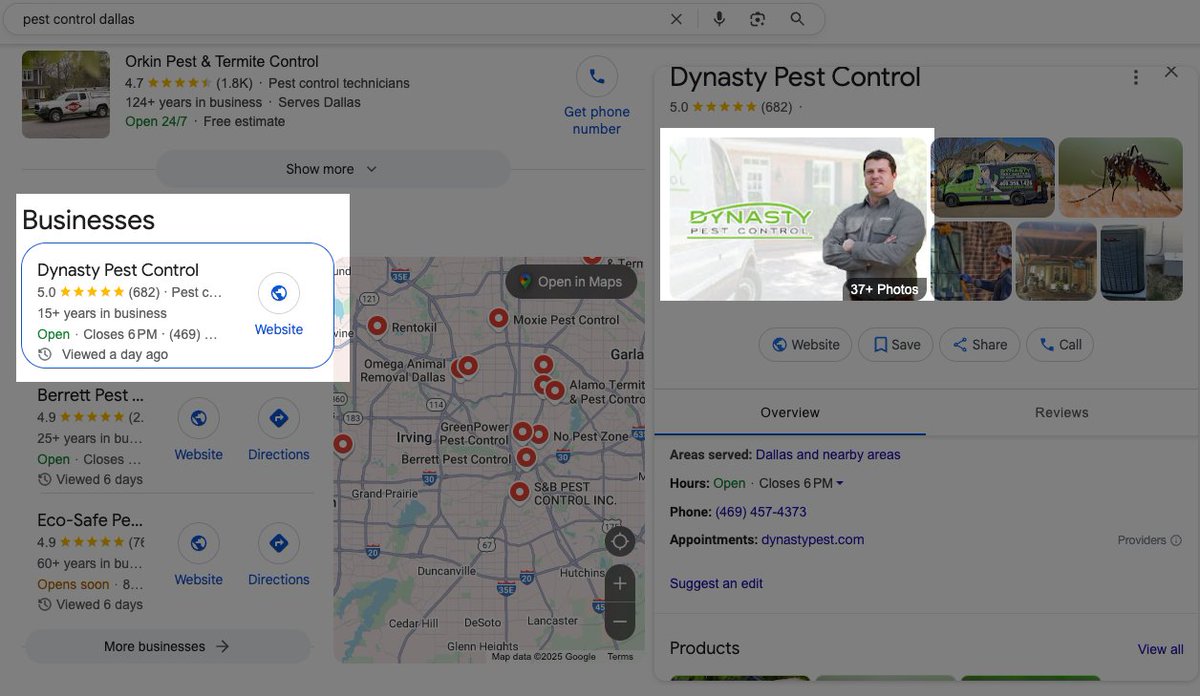Click the Rentokil map pin
This screenshot has height=696, width=1200.
(378, 326)
